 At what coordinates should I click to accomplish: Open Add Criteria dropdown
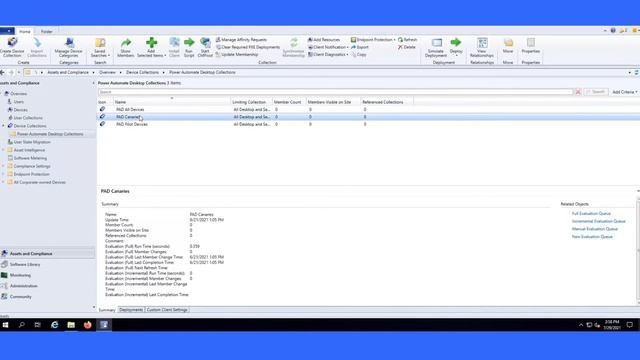point(624,92)
